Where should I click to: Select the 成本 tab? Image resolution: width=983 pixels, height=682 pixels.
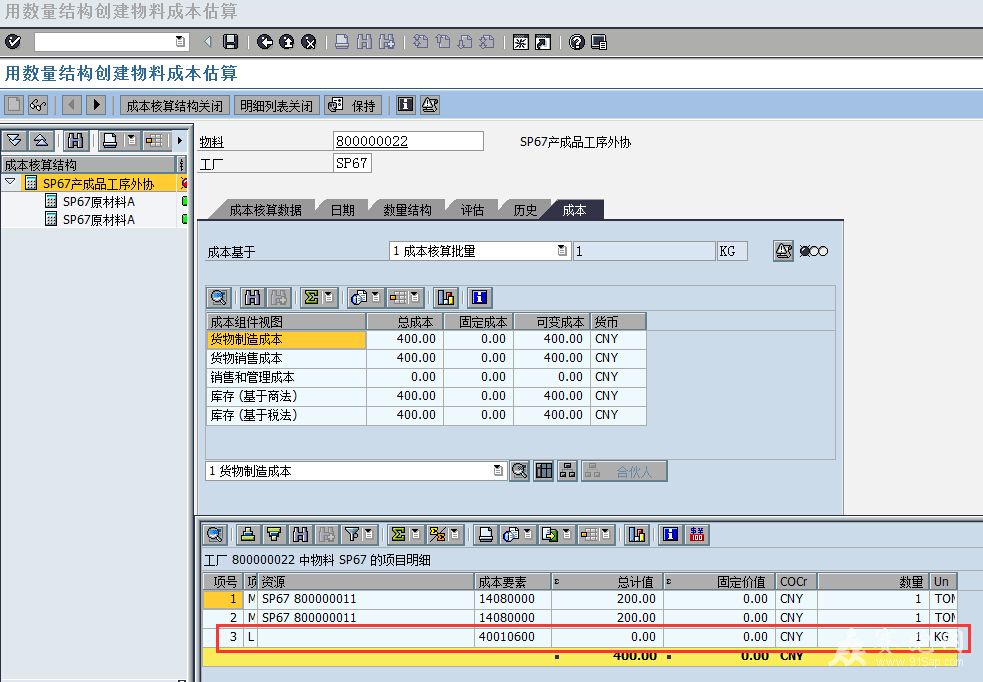(x=574, y=210)
